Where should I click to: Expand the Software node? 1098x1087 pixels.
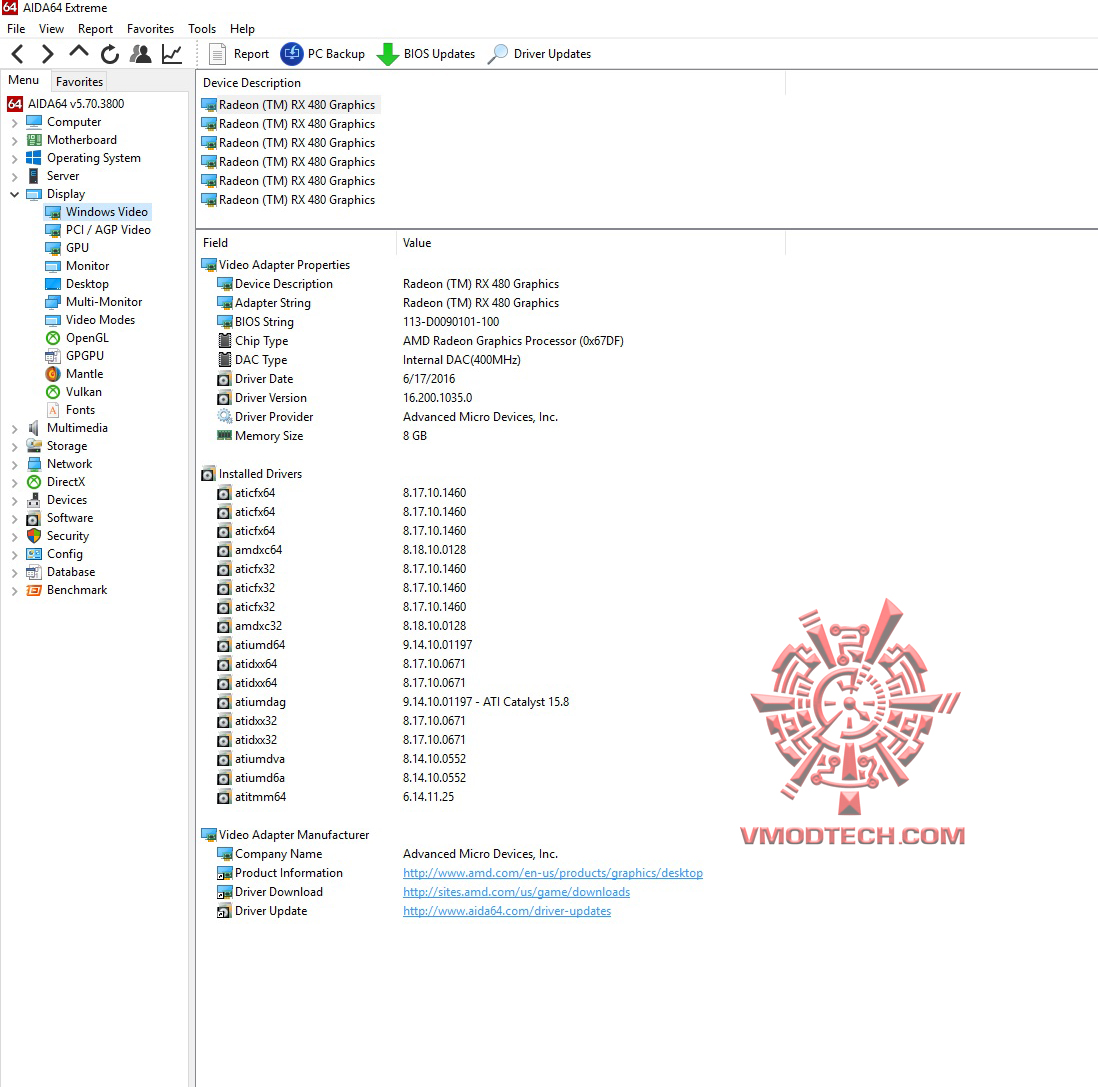(x=15, y=519)
